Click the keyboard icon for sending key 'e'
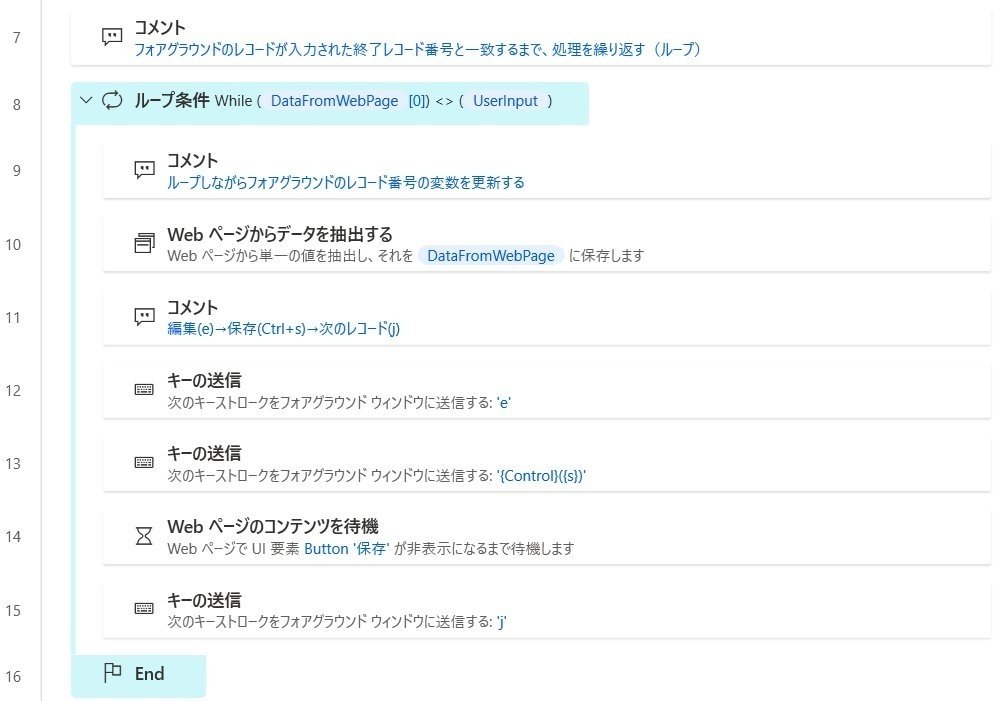996x701 pixels. click(144, 389)
